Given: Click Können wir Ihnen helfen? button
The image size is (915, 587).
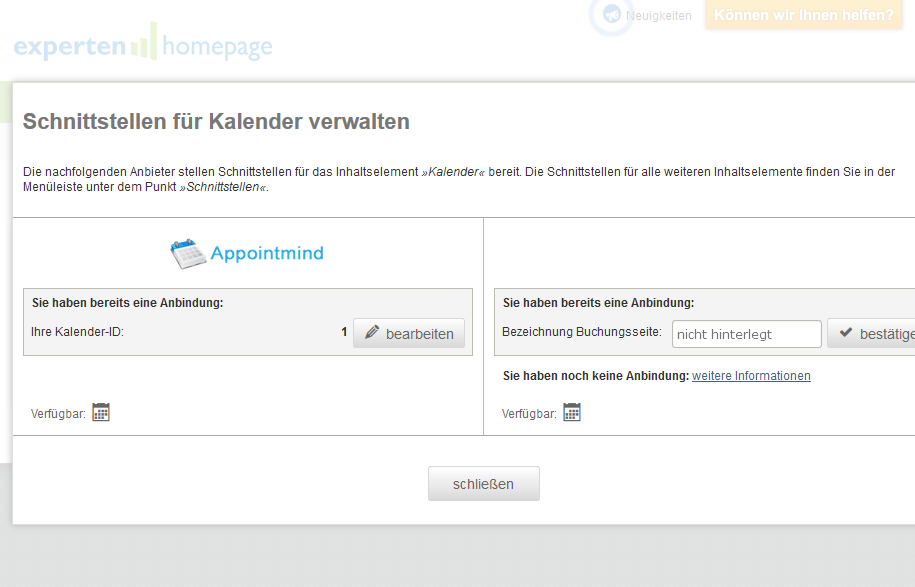Looking at the screenshot, I should 804,15.
